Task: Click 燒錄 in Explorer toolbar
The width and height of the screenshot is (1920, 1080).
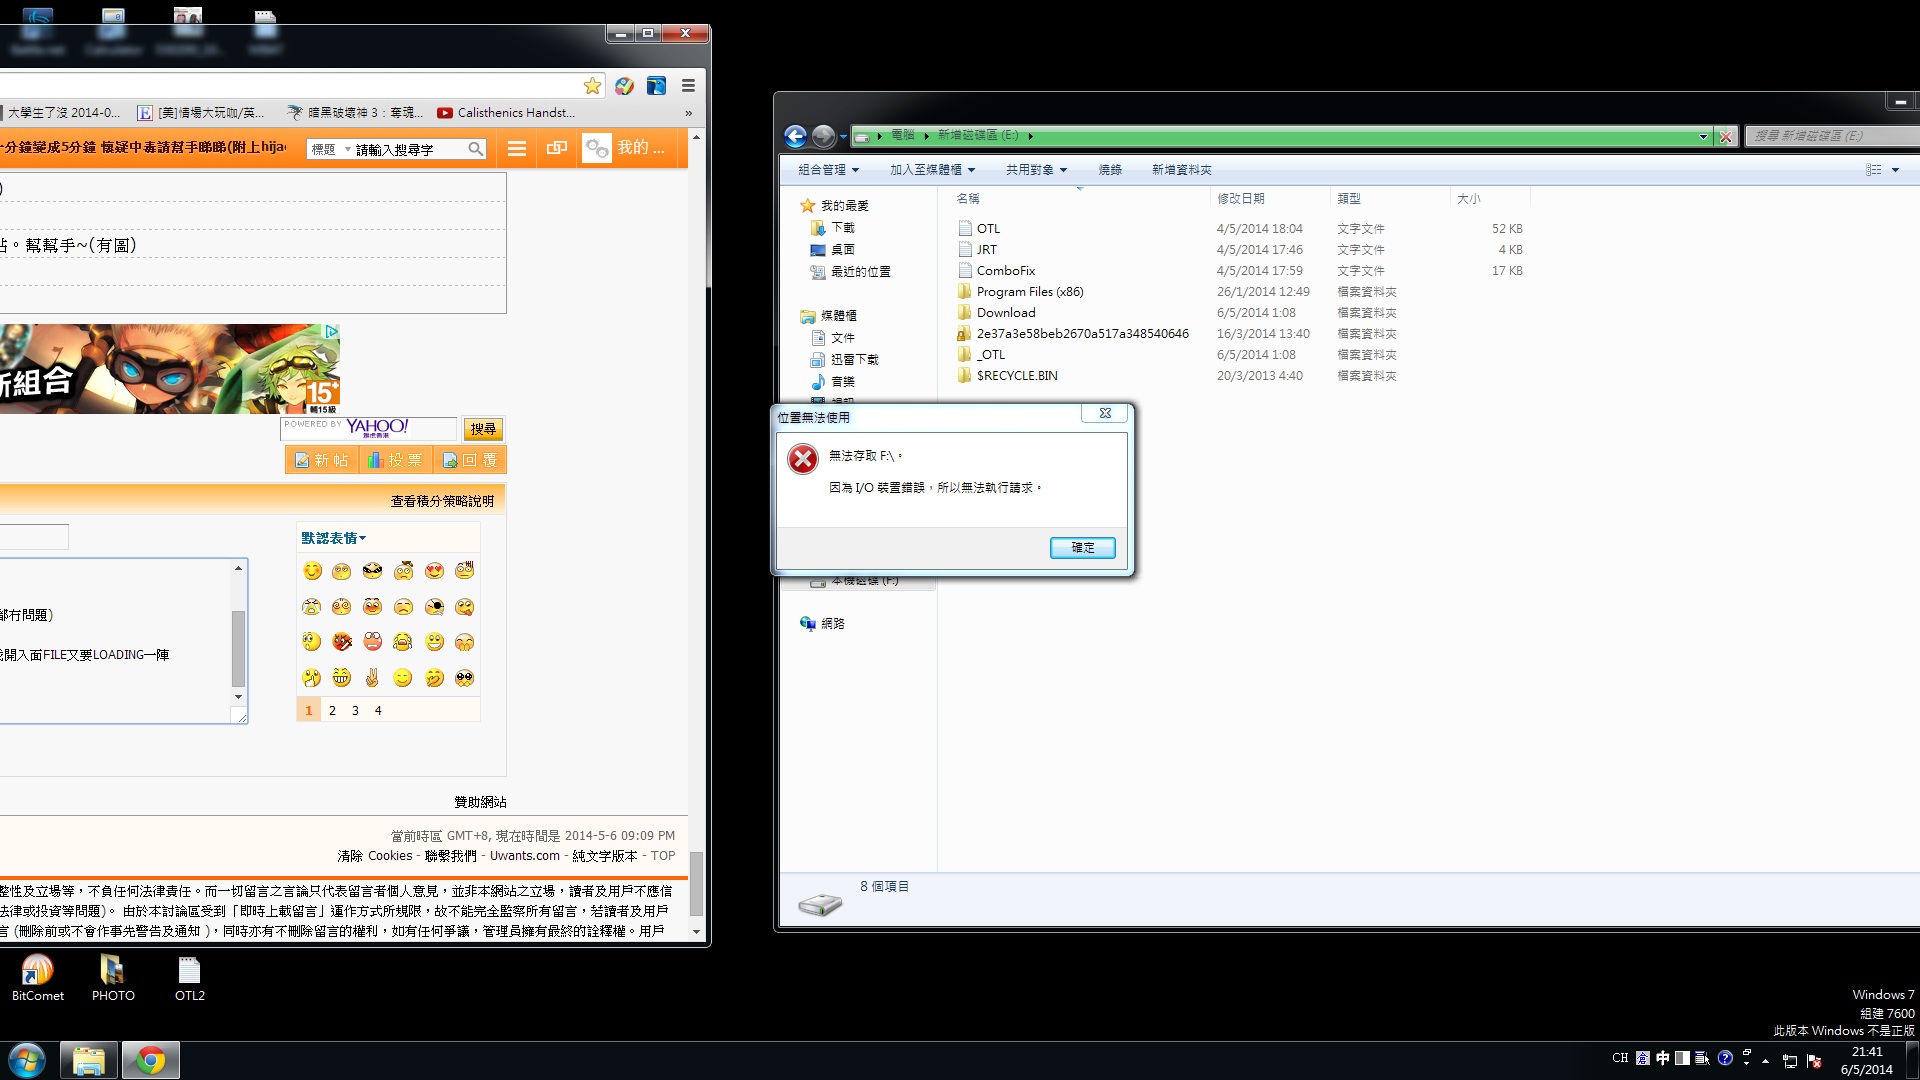Action: [1110, 170]
